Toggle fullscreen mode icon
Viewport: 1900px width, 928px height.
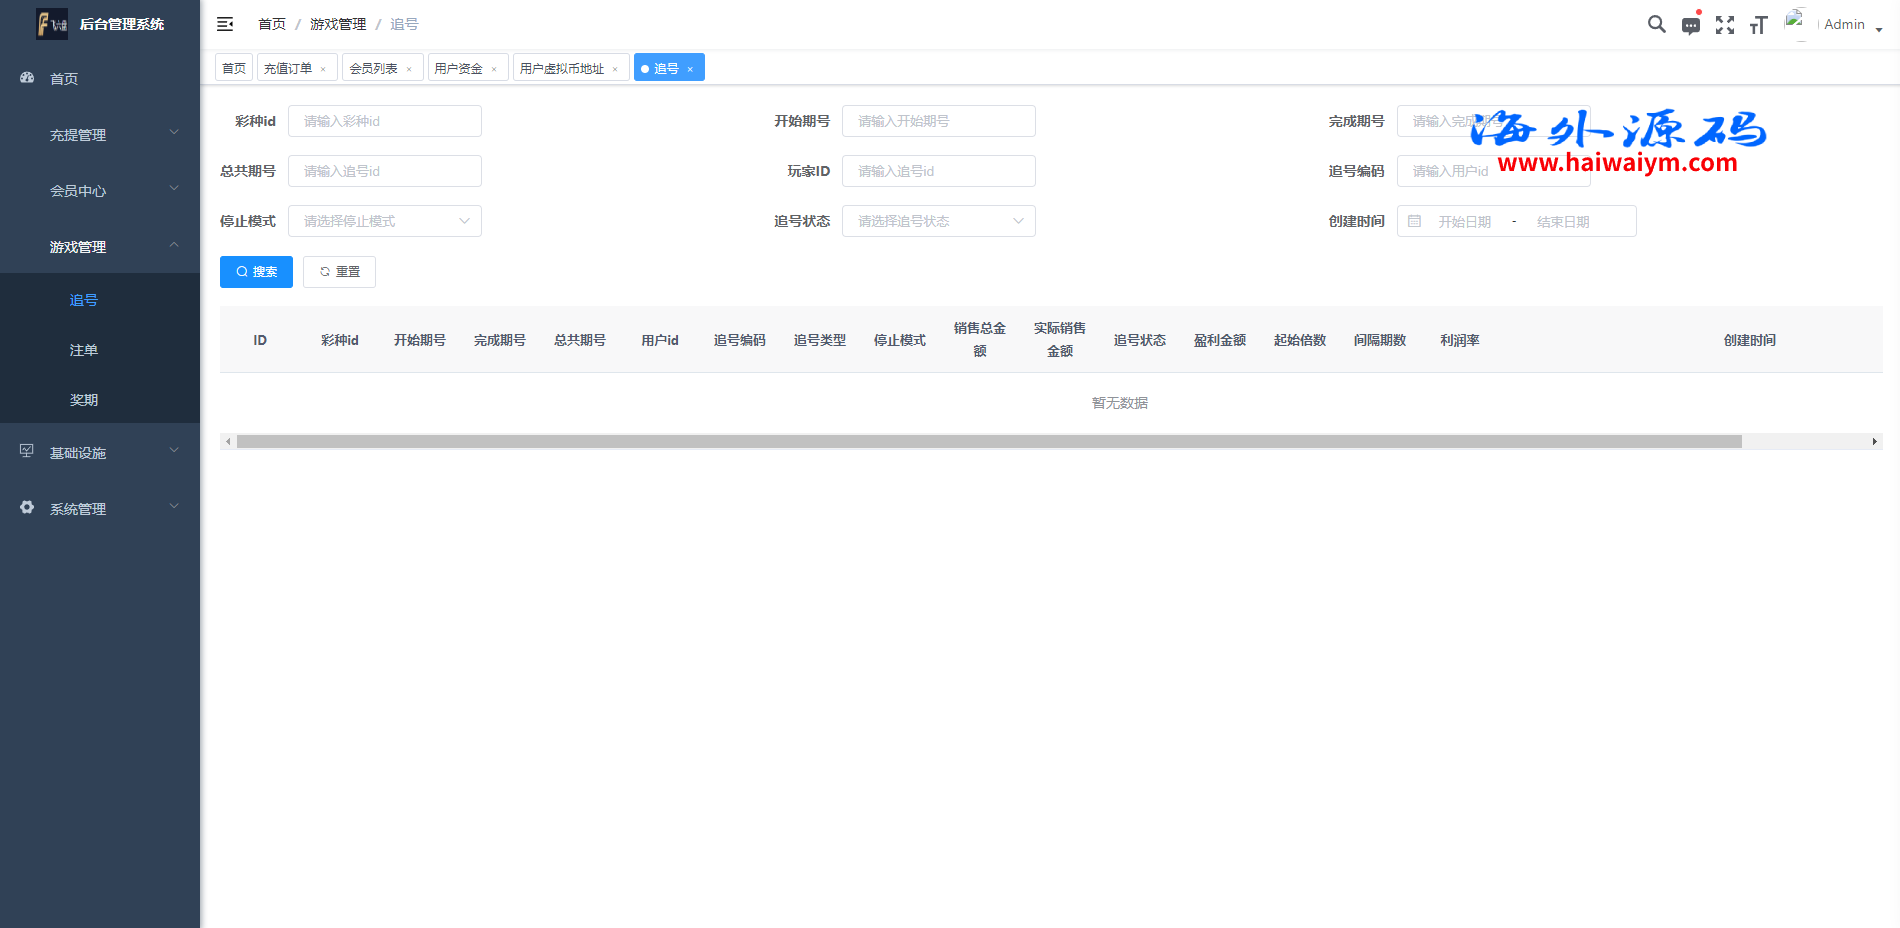[x=1724, y=25]
